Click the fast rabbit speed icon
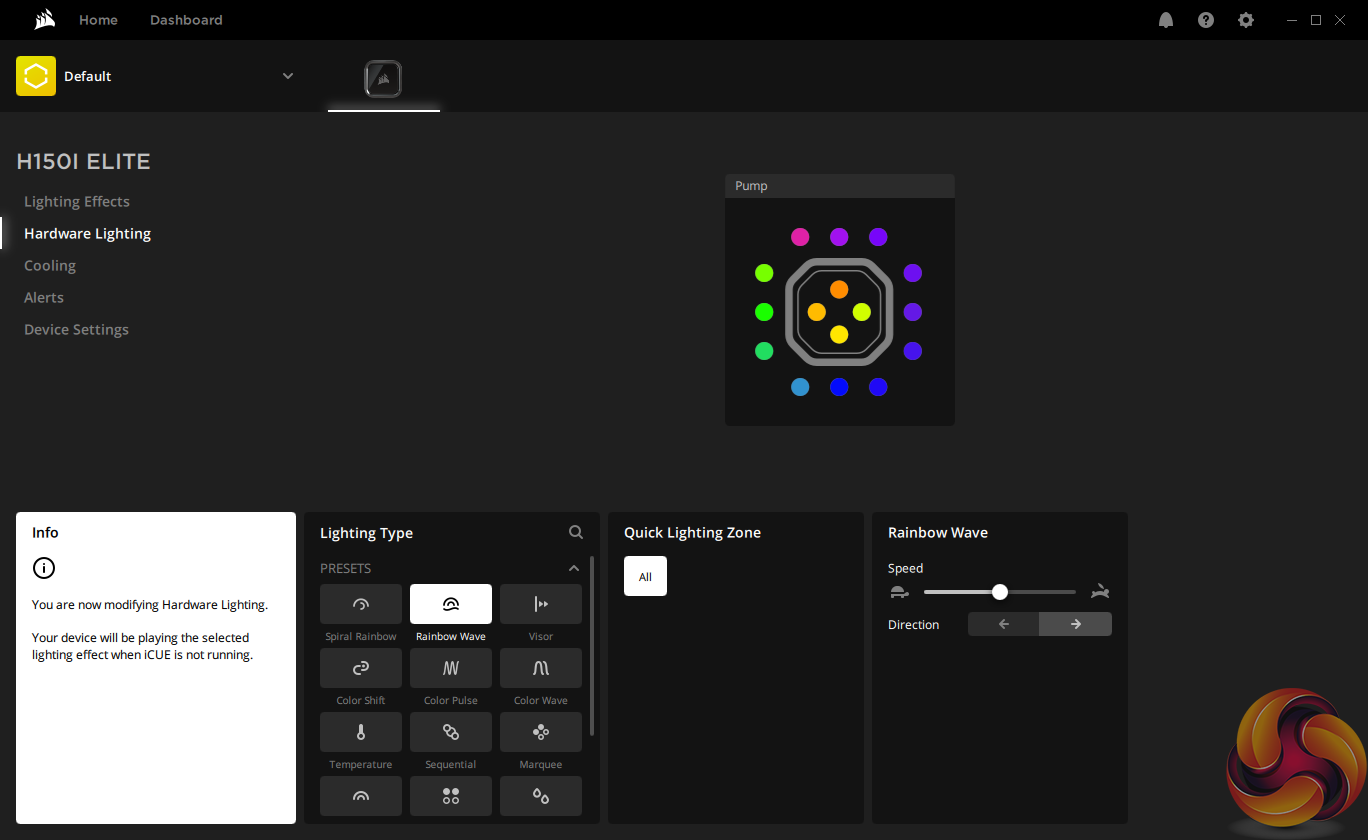1368x840 pixels. tap(1101, 591)
